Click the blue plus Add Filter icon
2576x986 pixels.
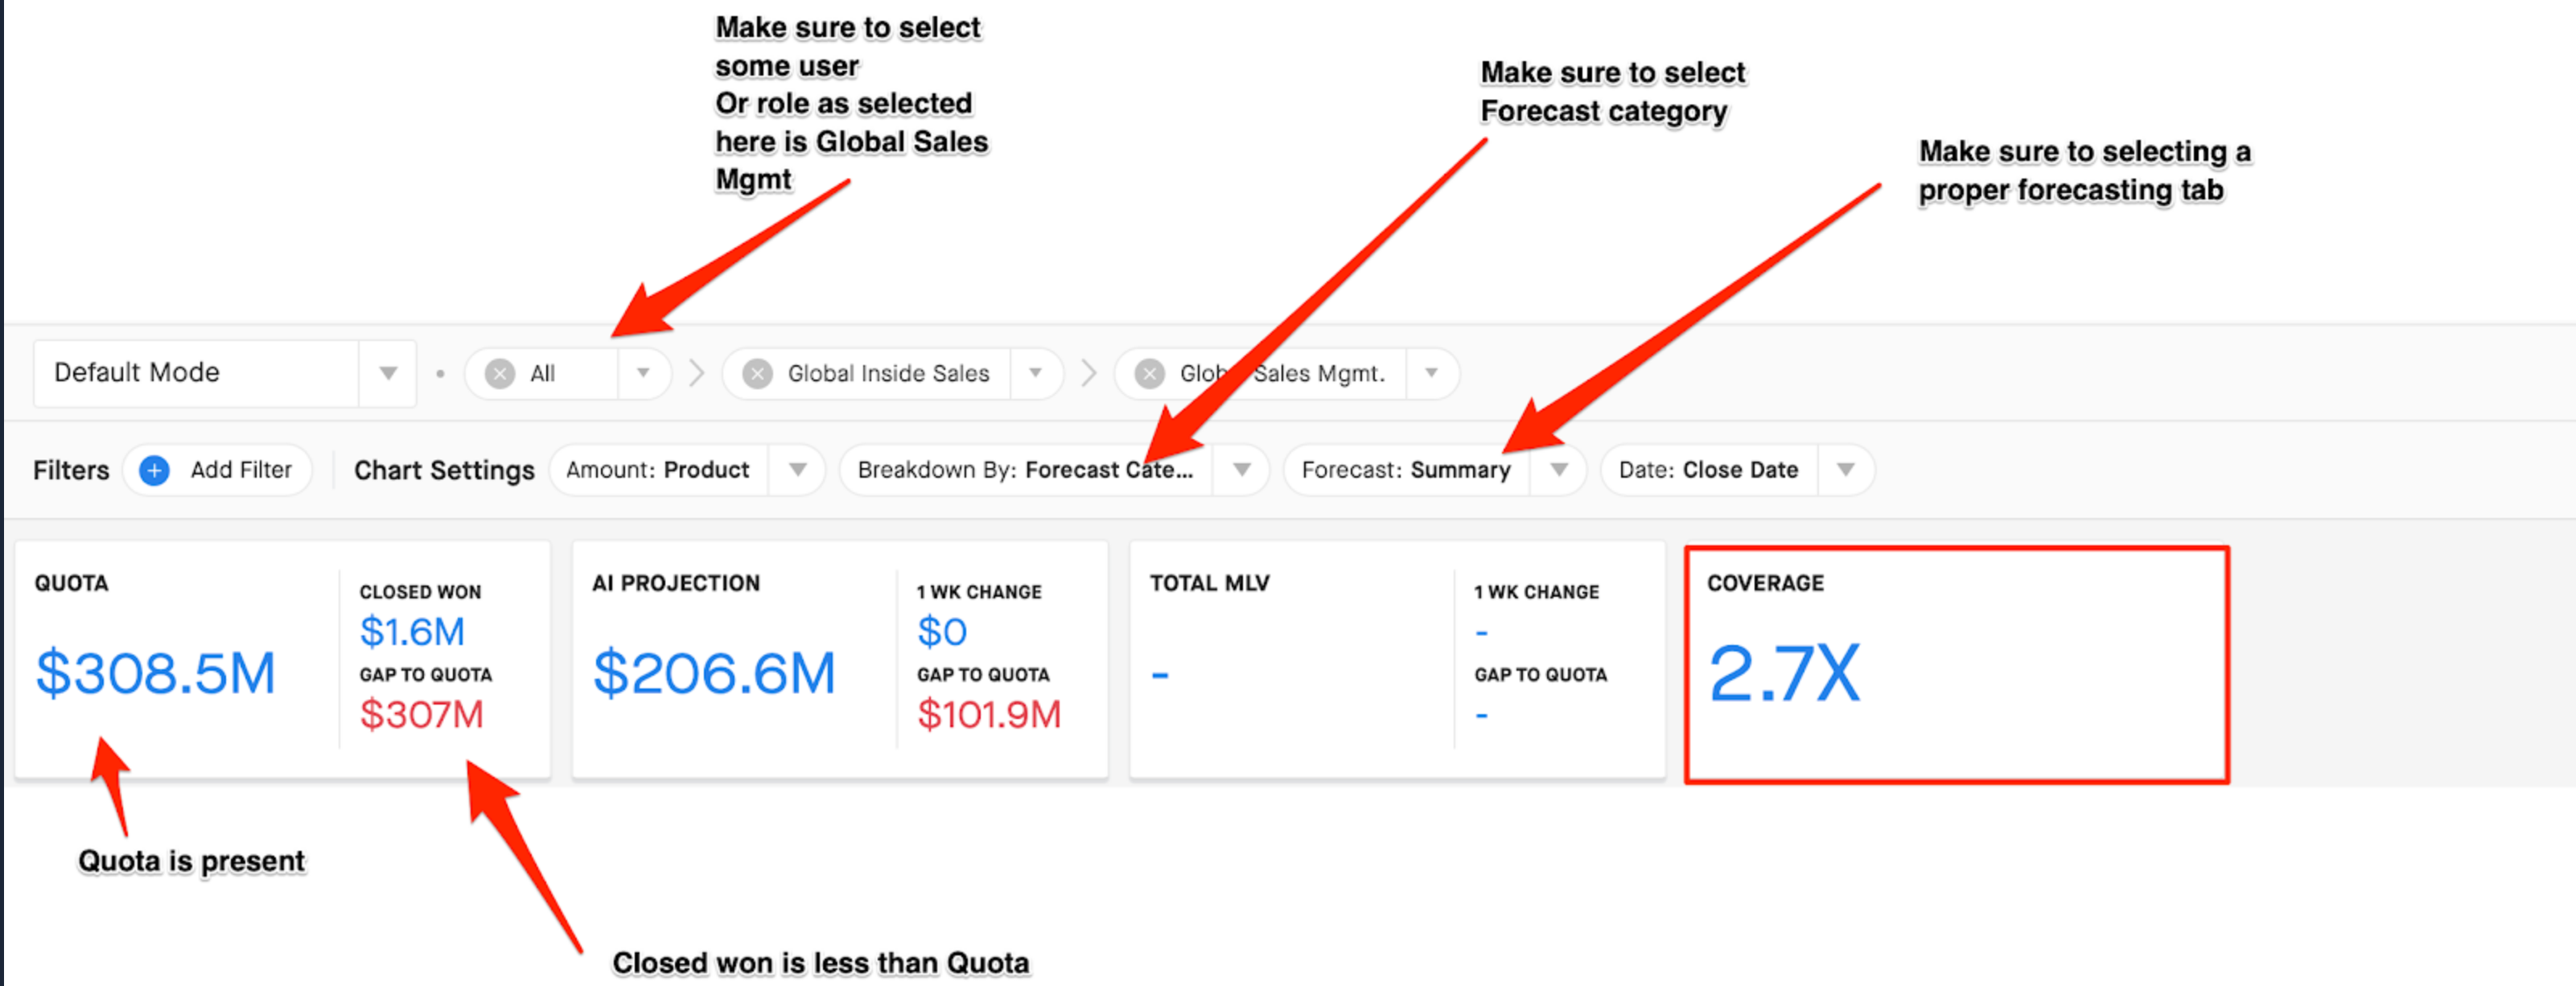154,470
